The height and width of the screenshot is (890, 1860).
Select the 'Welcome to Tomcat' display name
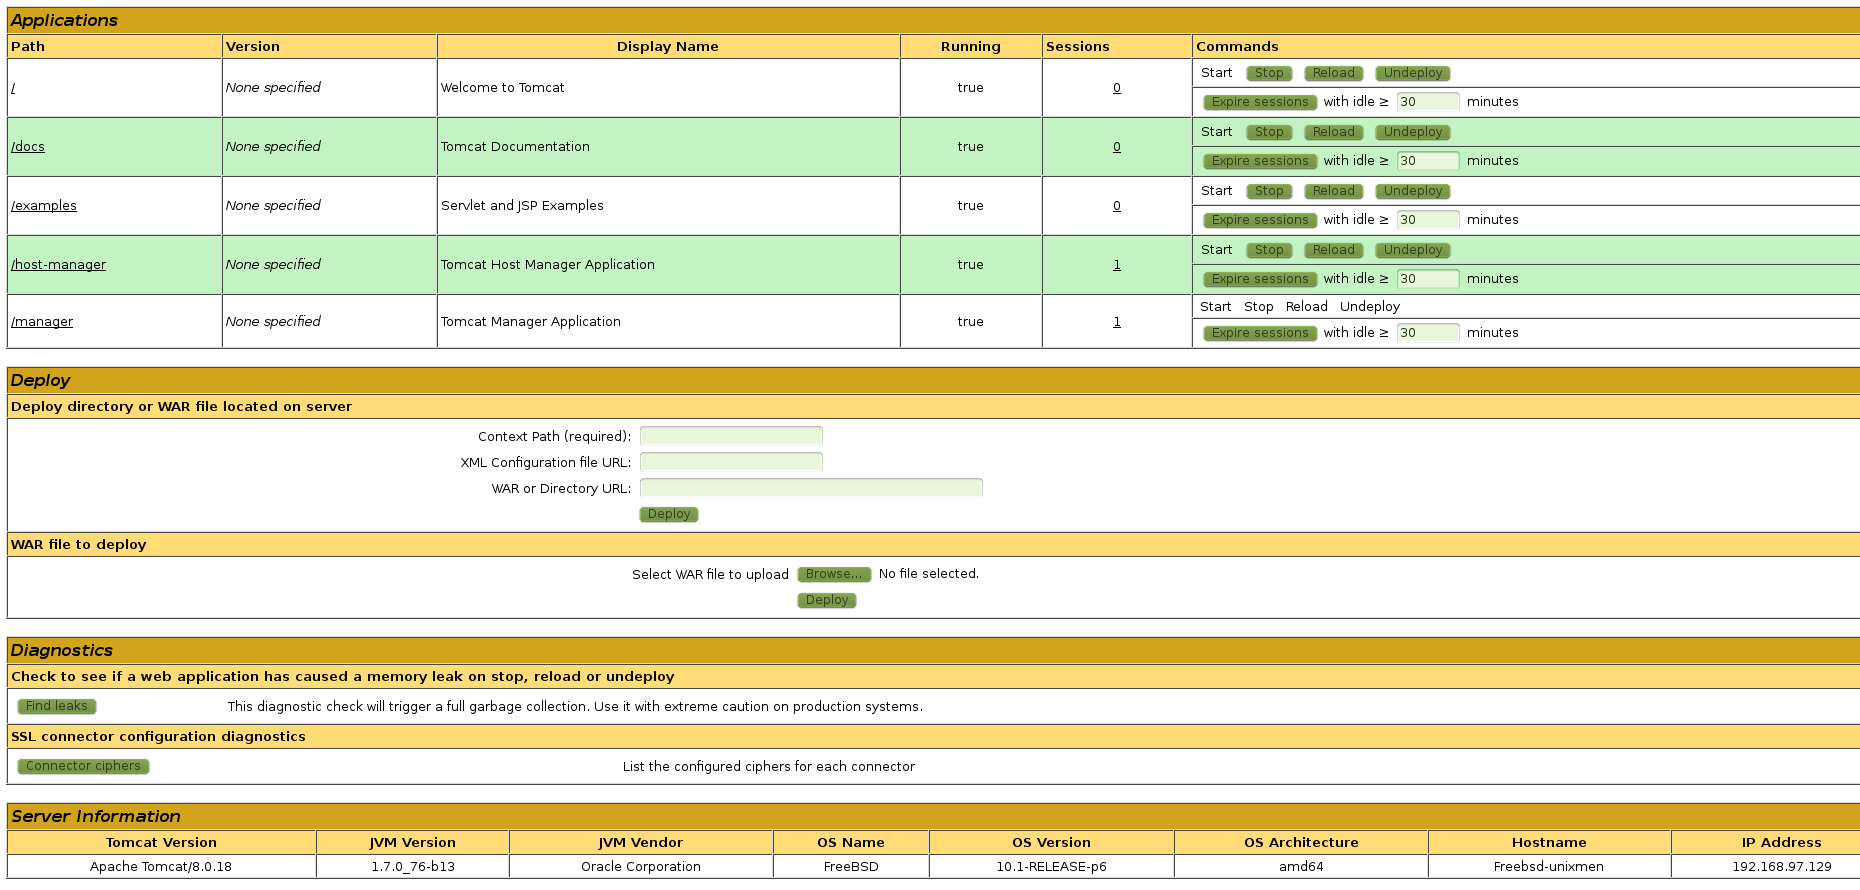503,88
